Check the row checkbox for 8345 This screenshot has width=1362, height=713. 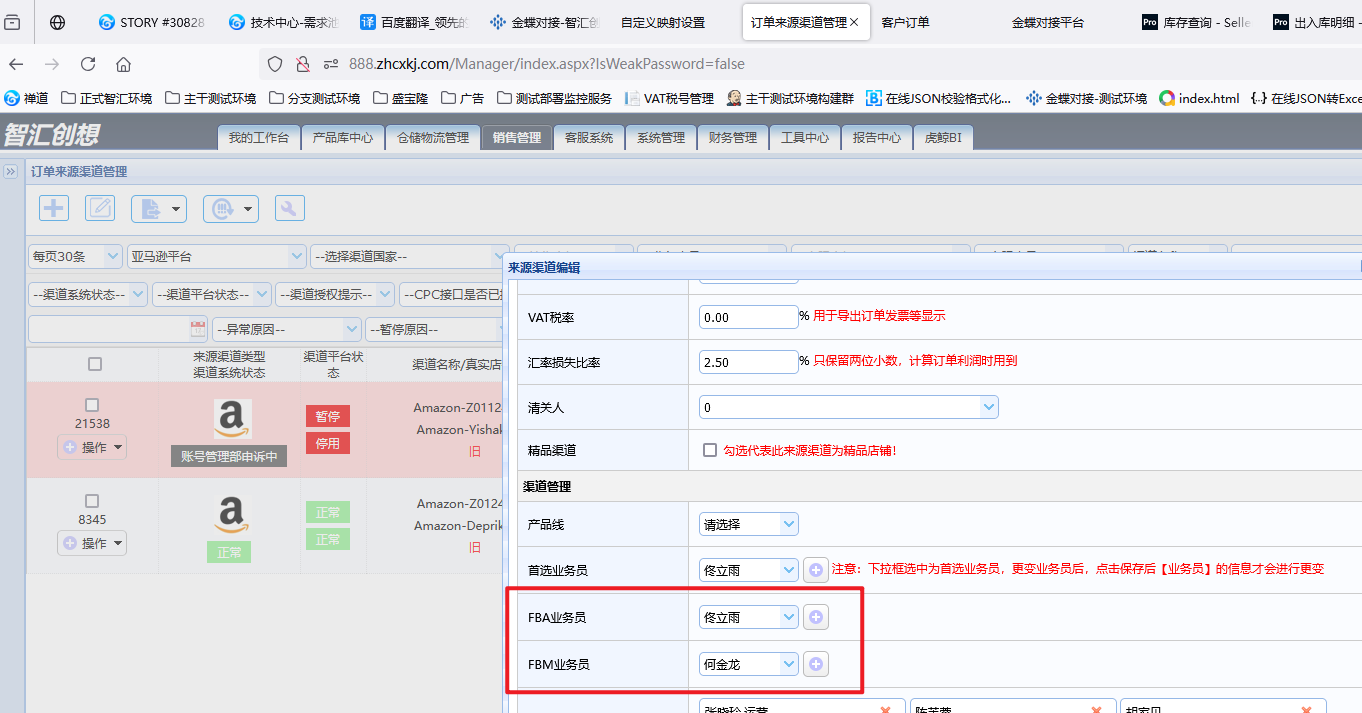(92, 501)
